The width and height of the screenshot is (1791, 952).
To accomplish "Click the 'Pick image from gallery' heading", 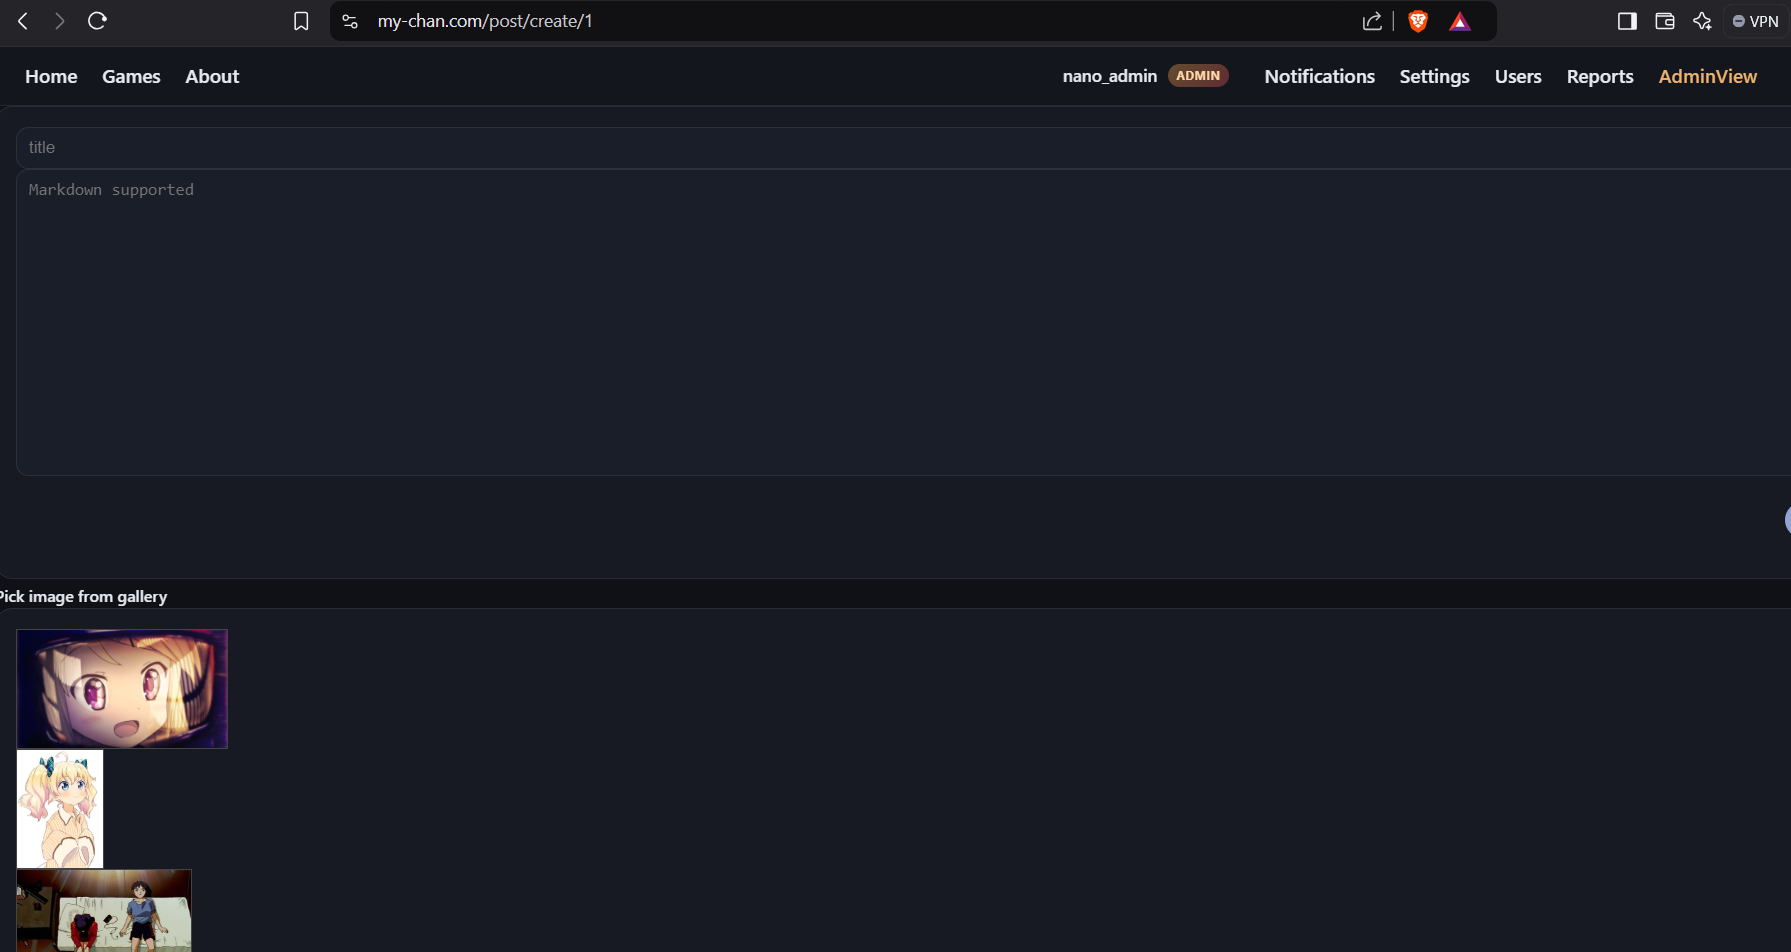I will [83, 596].
